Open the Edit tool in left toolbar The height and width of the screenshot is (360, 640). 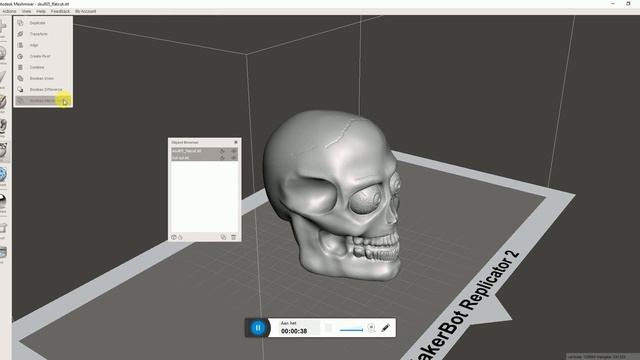click(x=3, y=151)
